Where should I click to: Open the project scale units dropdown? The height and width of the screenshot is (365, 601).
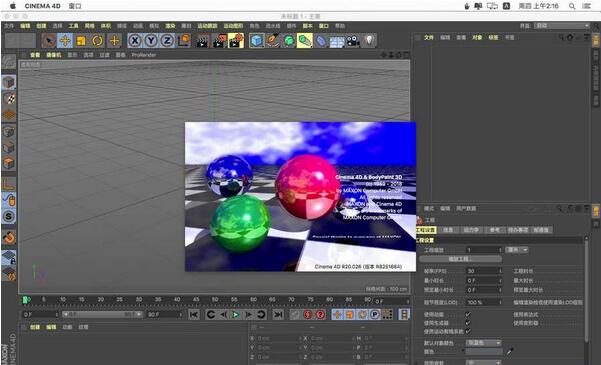click(517, 250)
